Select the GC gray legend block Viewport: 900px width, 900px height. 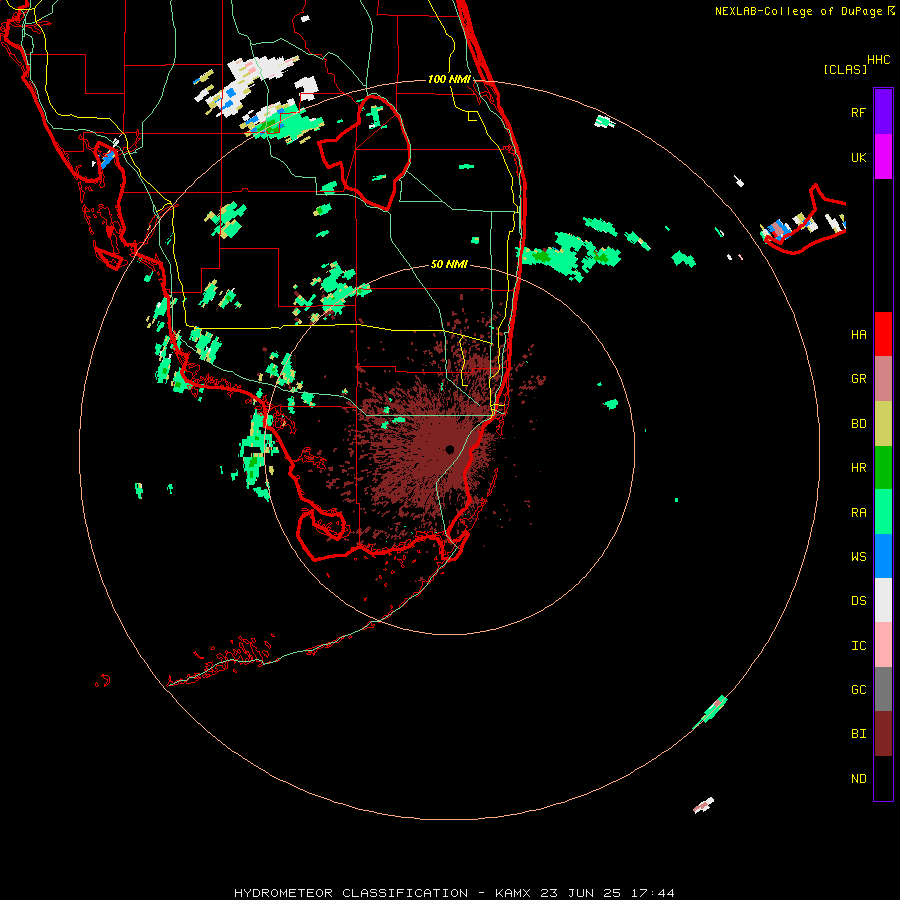point(883,689)
